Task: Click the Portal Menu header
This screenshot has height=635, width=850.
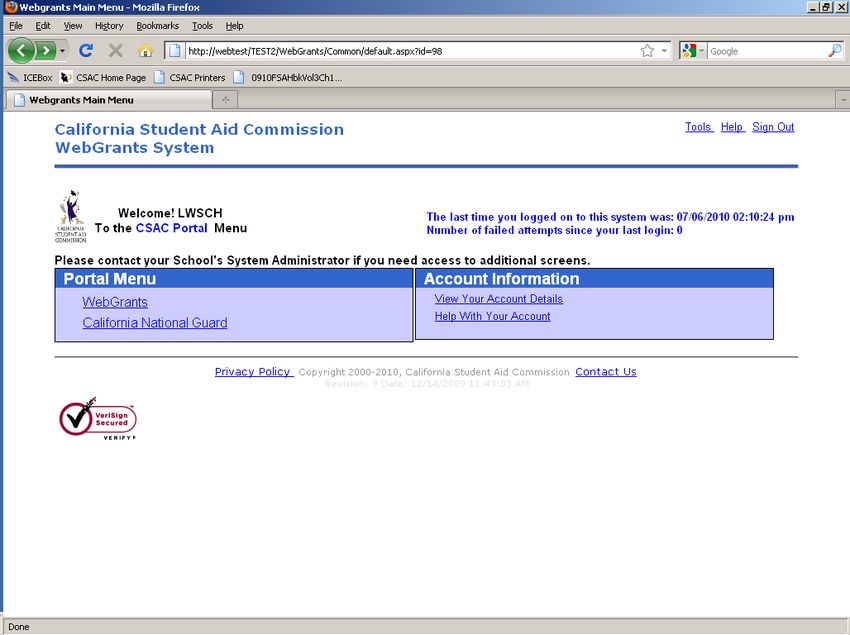Action: coord(234,279)
